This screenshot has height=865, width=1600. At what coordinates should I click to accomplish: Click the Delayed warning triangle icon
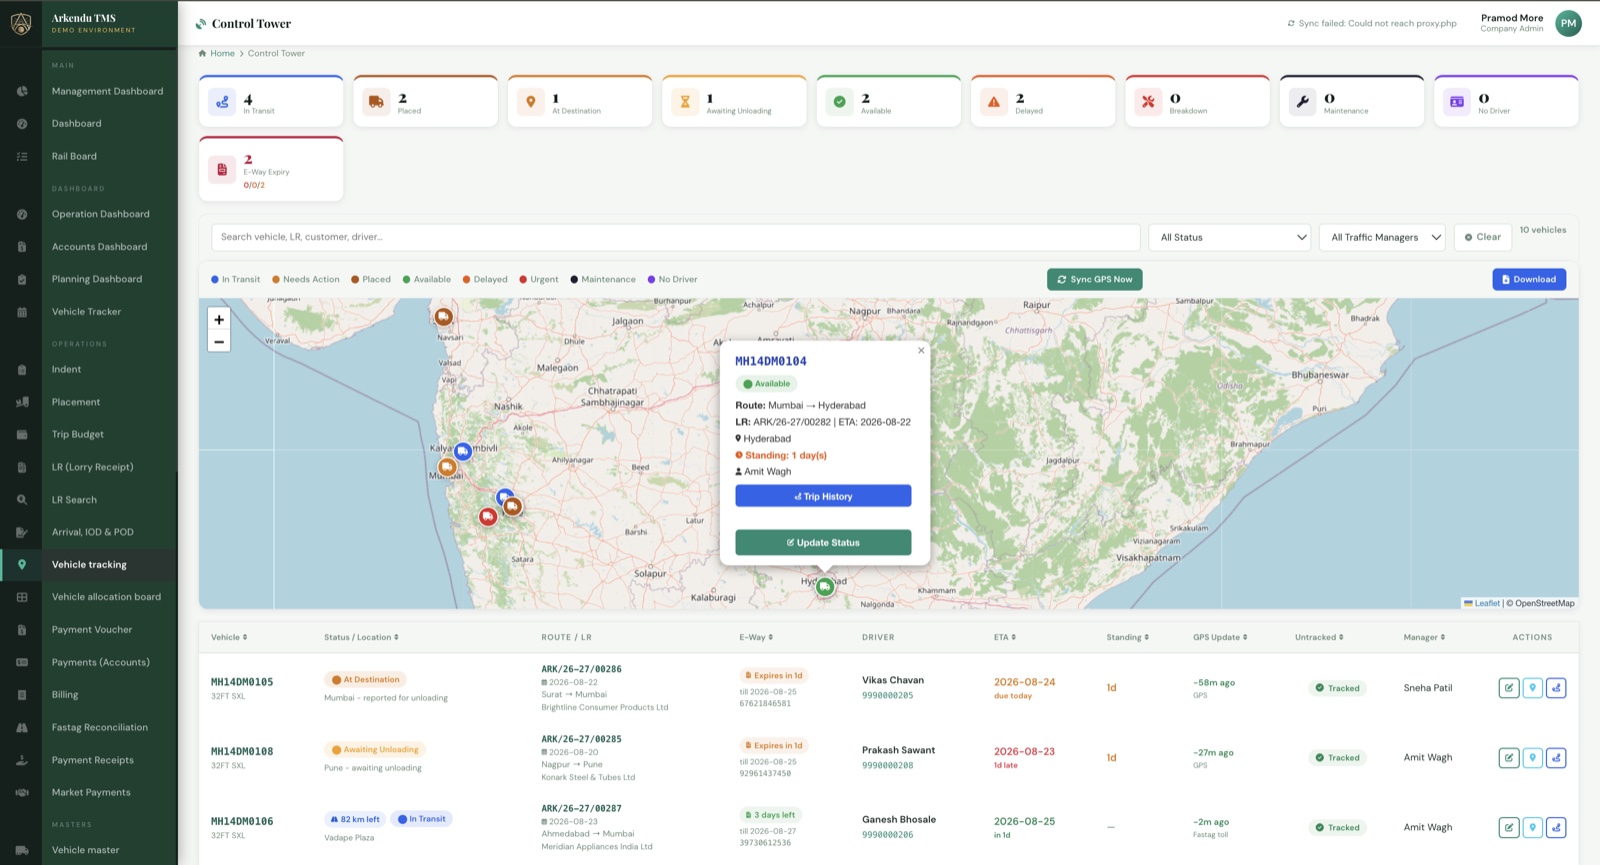pyautogui.click(x=994, y=101)
